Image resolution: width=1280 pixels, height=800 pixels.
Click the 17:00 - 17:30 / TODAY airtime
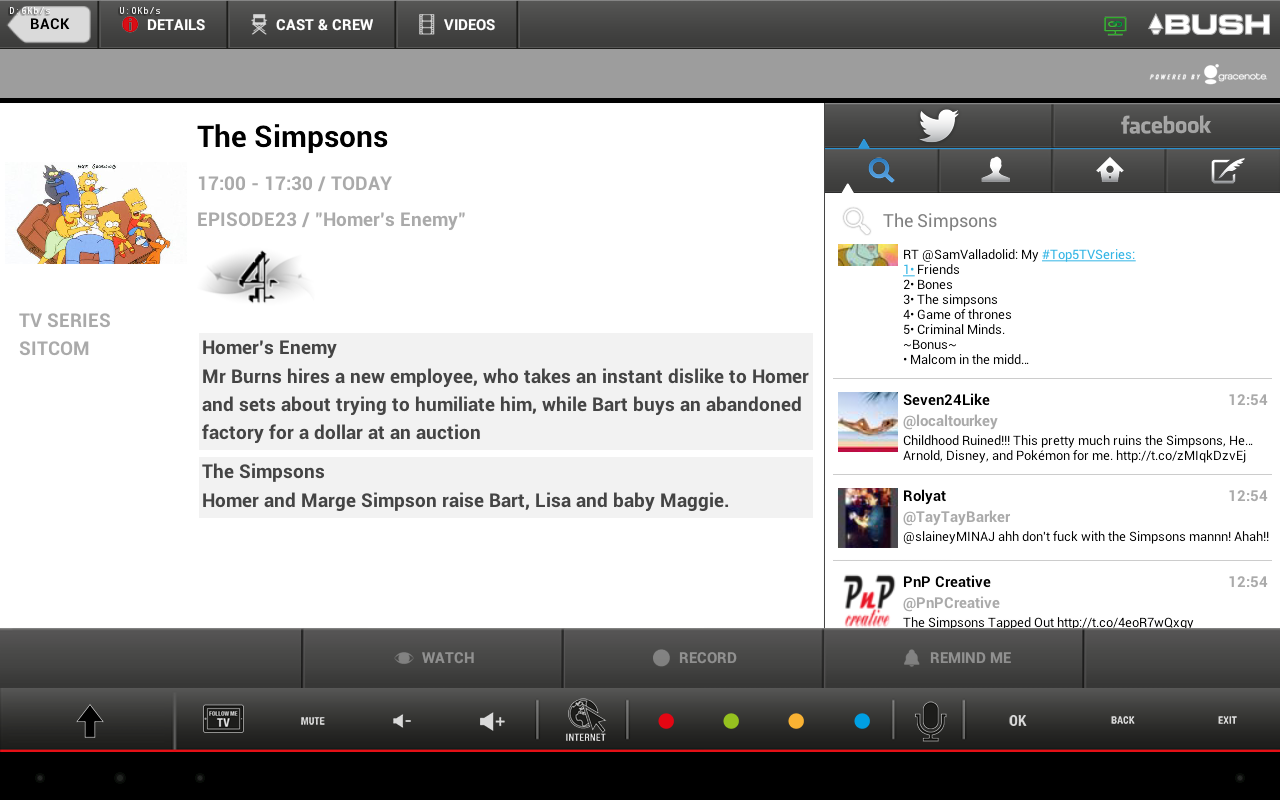click(x=294, y=184)
